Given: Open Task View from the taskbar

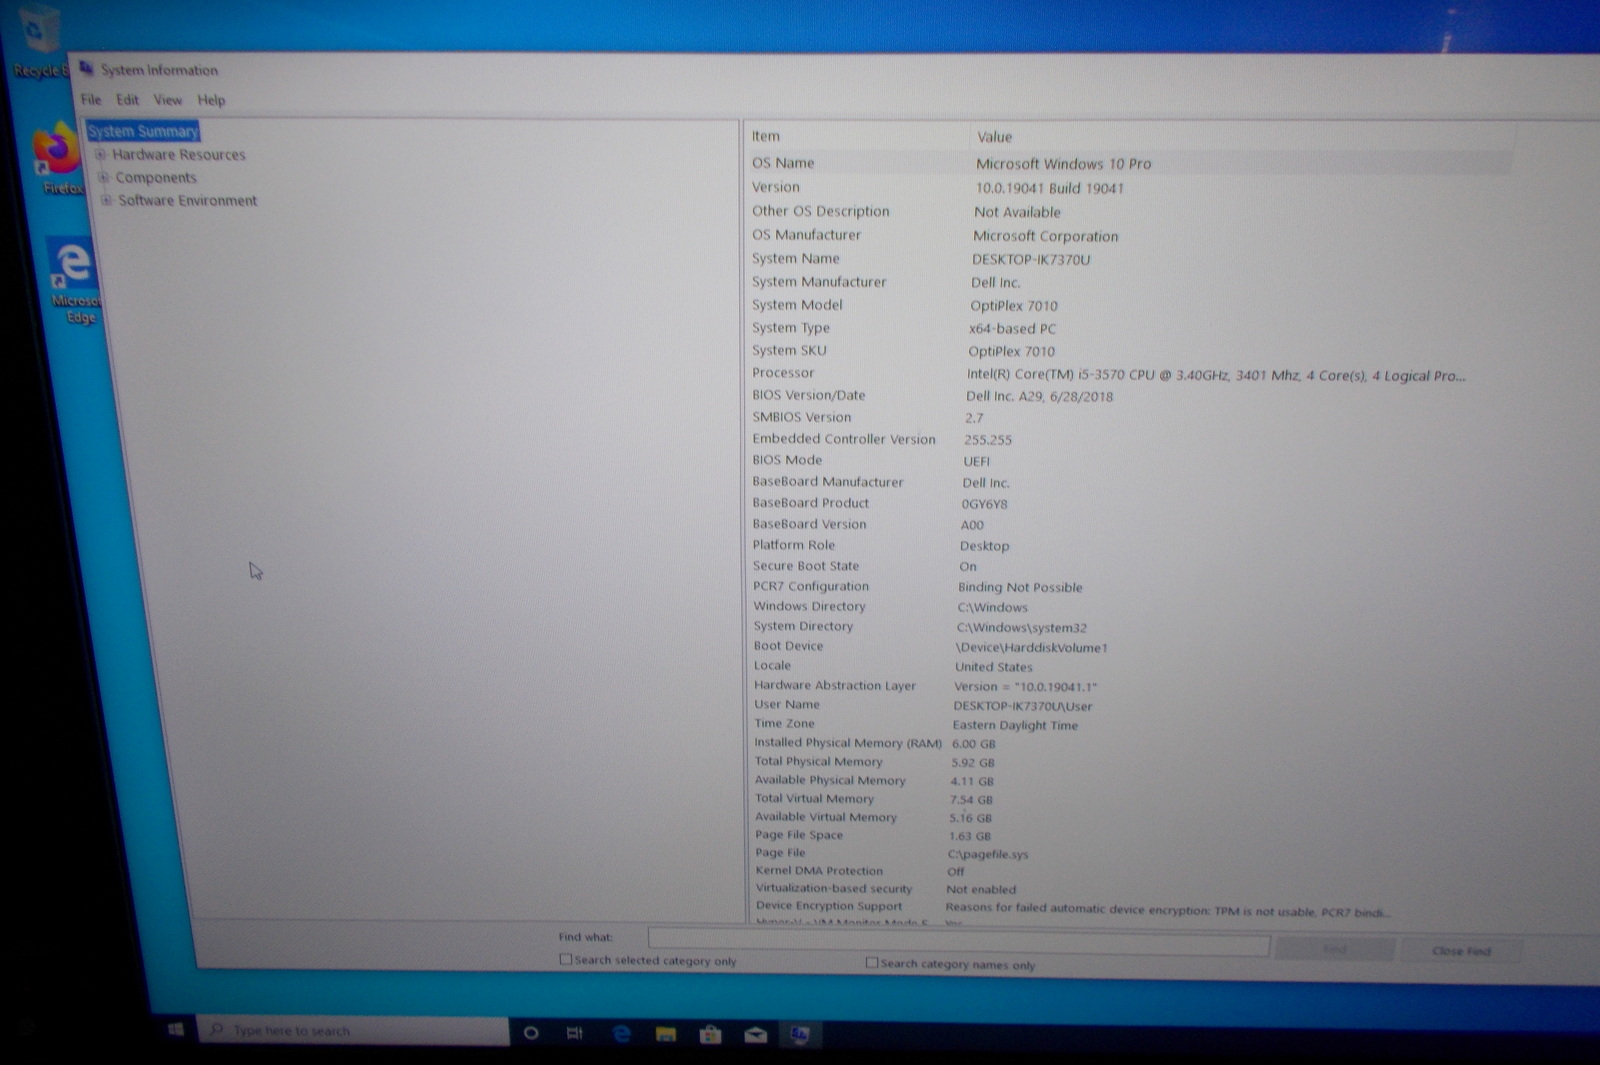Looking at the screenshot, I should tap(575, 1033).
